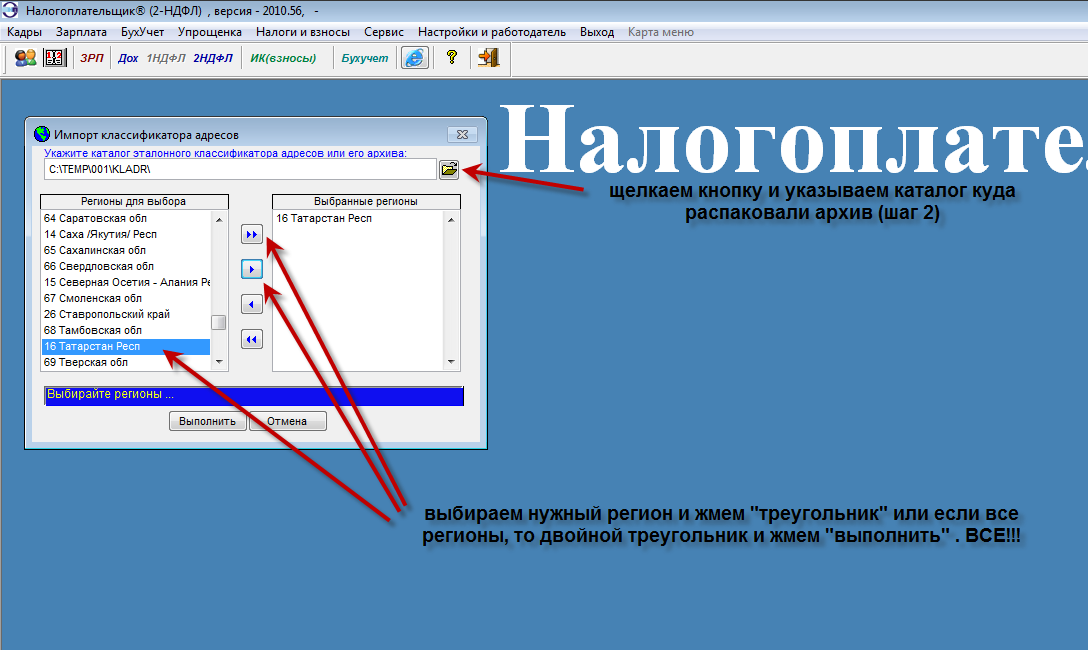Open the employees (two people) toolbar icon
This screenshot has width=1088, height=650.
[26, 58]
